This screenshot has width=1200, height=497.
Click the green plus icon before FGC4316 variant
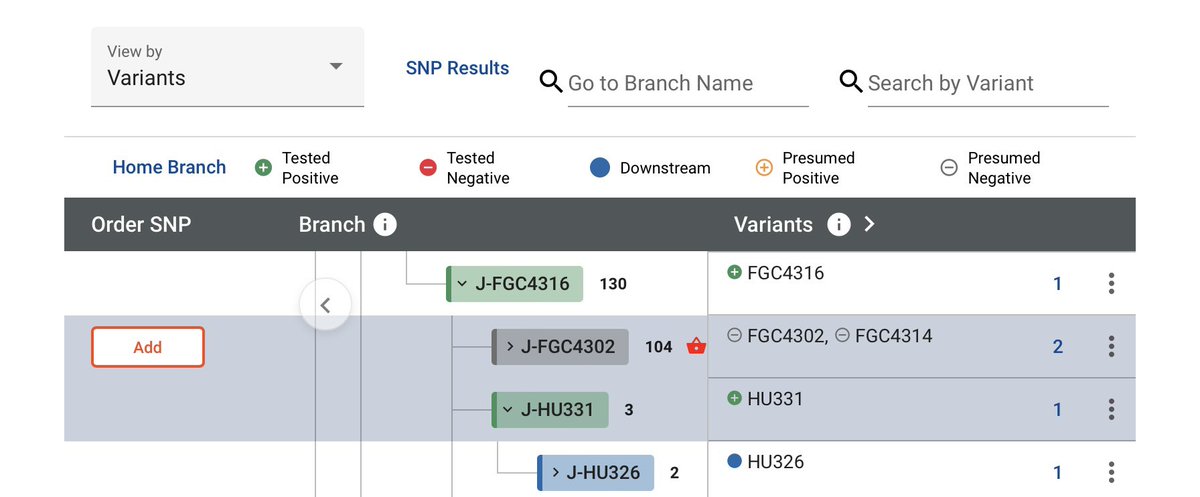(734, 272)
